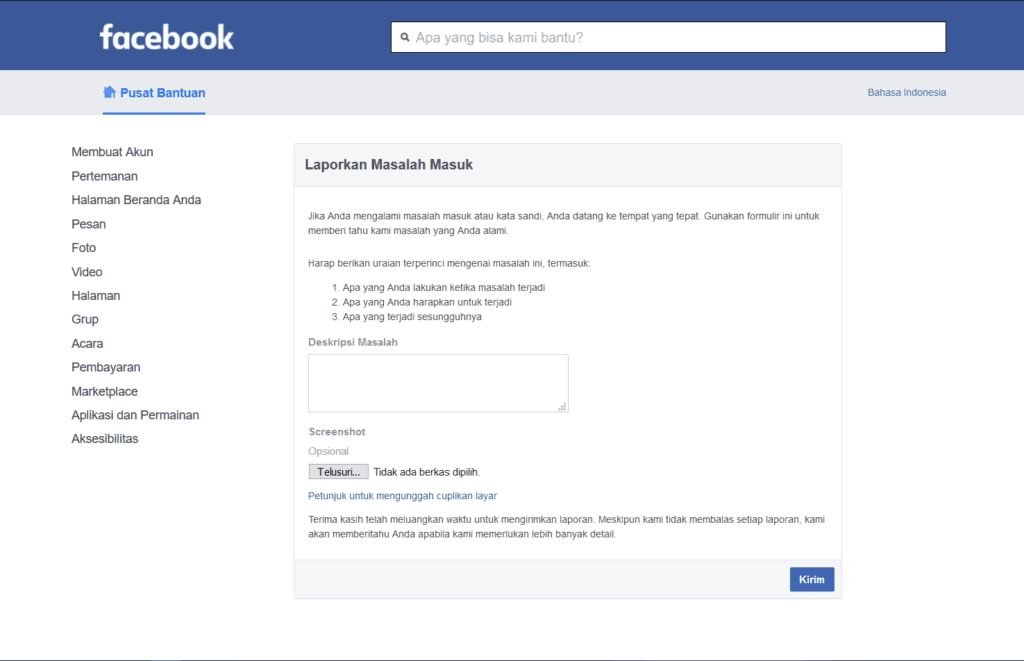Open the screenshot upload instructions link
The image size is (1024, 661).
[x=402, y=496]
